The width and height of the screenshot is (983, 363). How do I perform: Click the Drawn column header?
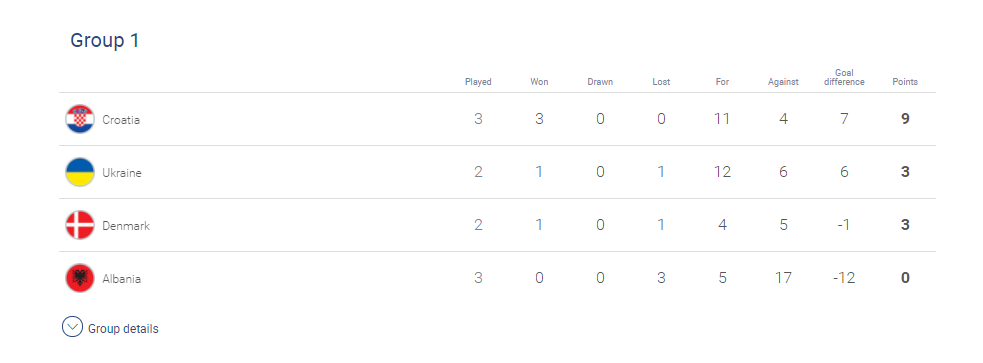600,82
